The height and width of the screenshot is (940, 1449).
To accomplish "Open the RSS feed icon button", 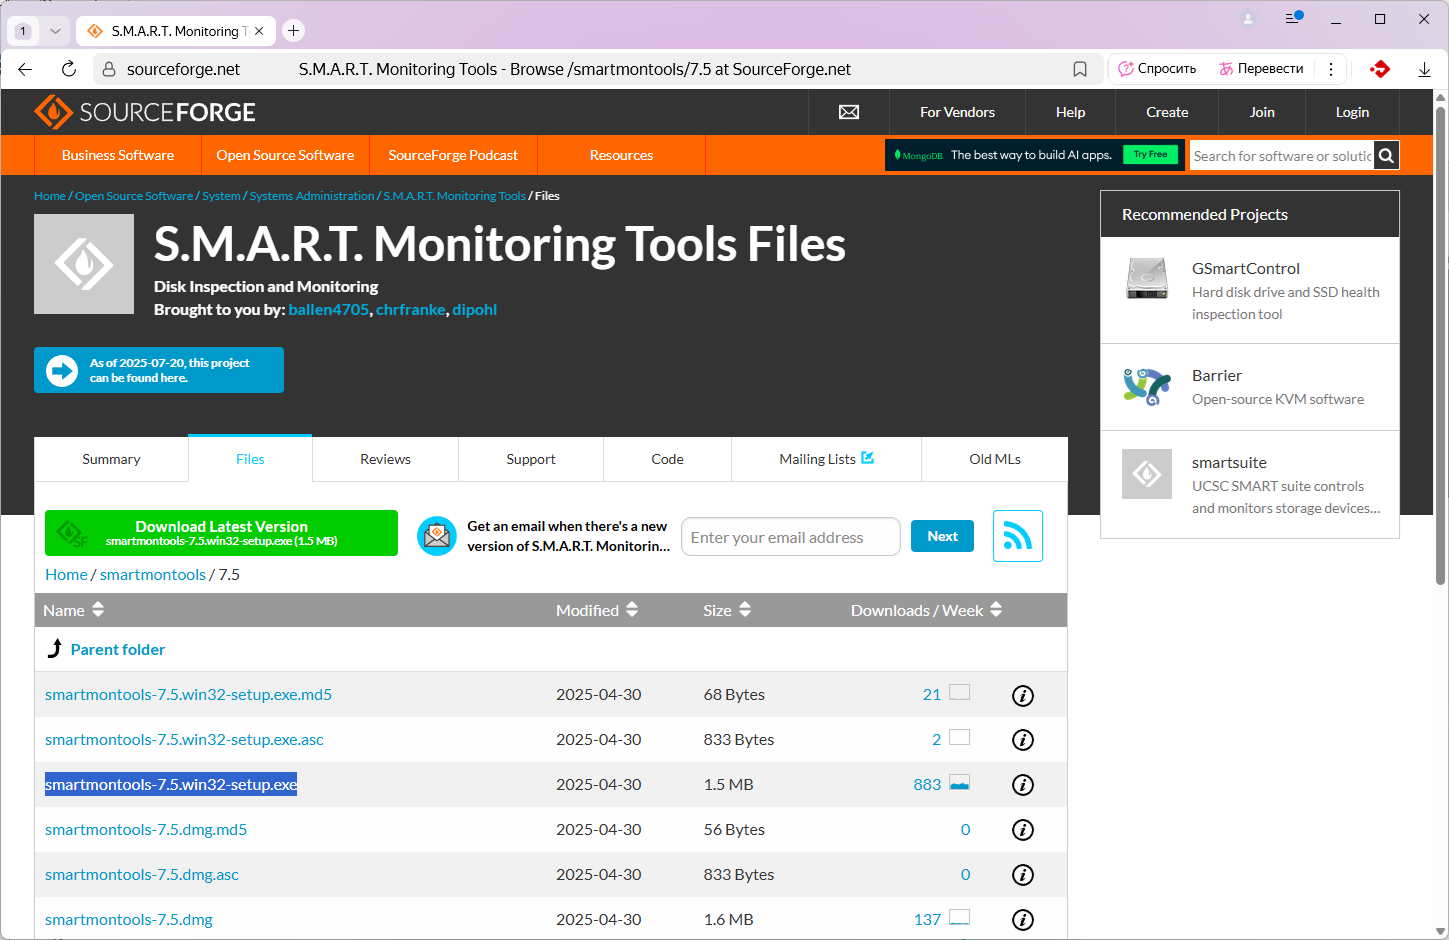I will coord(1018,536).
